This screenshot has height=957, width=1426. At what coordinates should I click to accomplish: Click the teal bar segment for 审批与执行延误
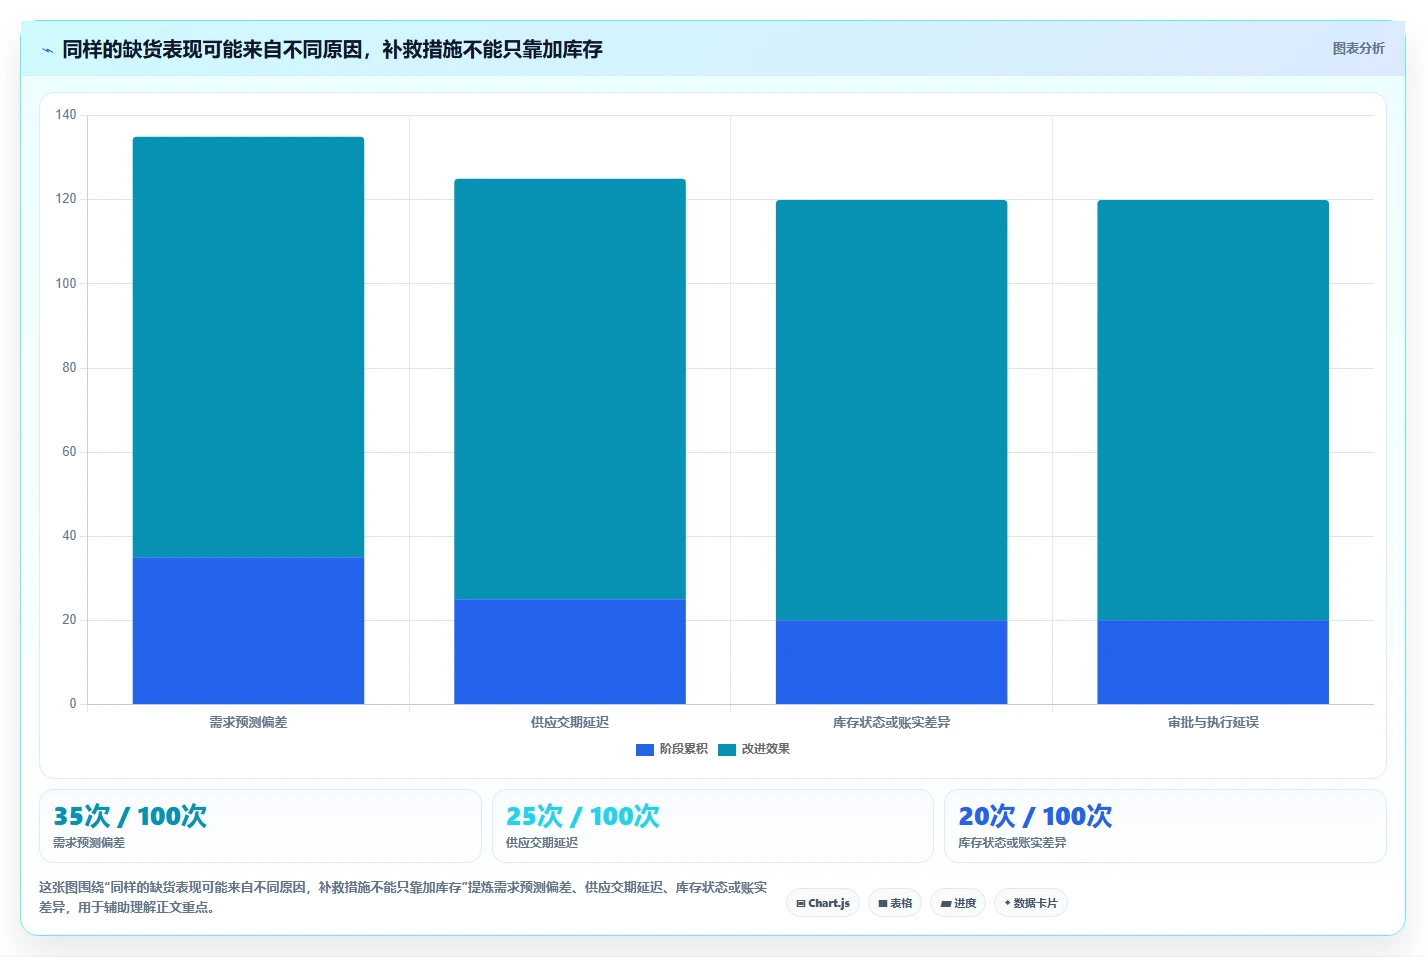(x=1213, y=410)
